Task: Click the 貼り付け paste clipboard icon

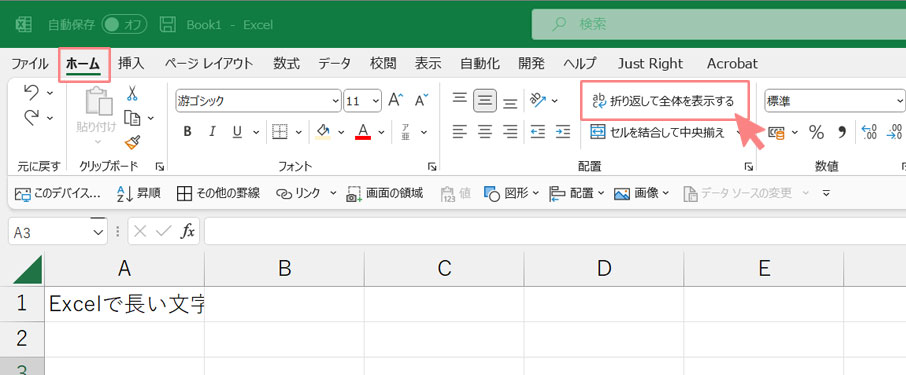Action: (98, 101)
